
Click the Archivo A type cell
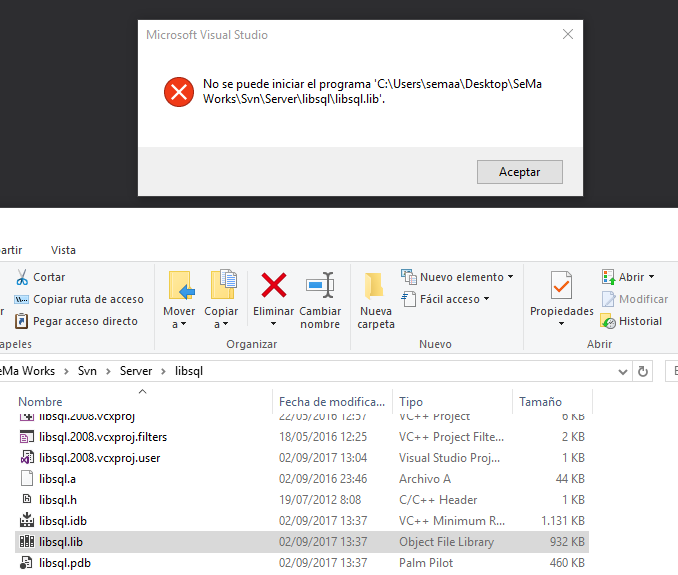pyautogui.click(x=425, y=479)
